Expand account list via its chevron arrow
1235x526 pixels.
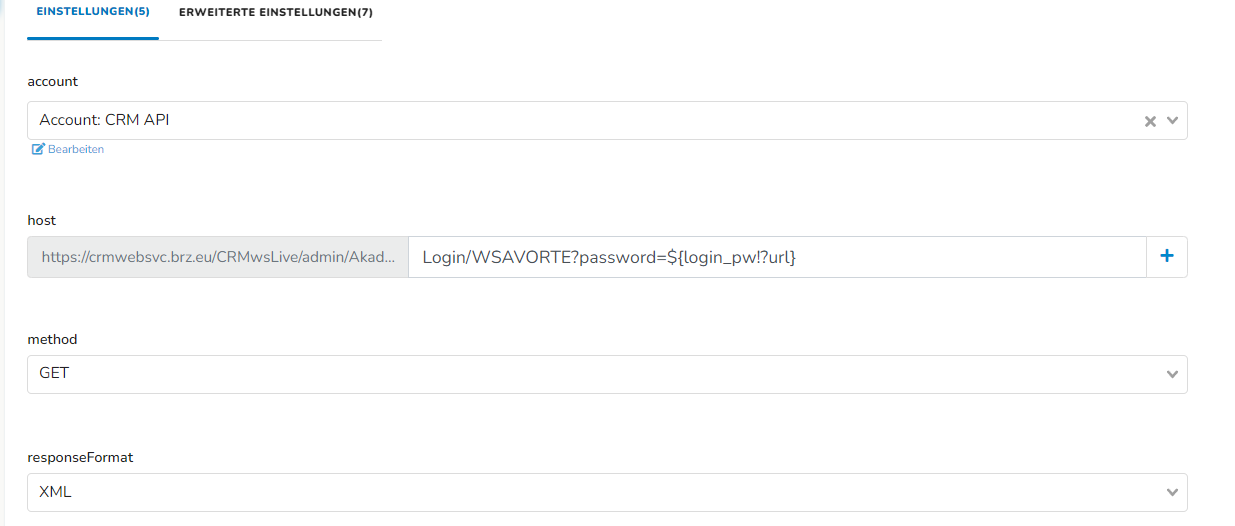(x=1173, y=121)
